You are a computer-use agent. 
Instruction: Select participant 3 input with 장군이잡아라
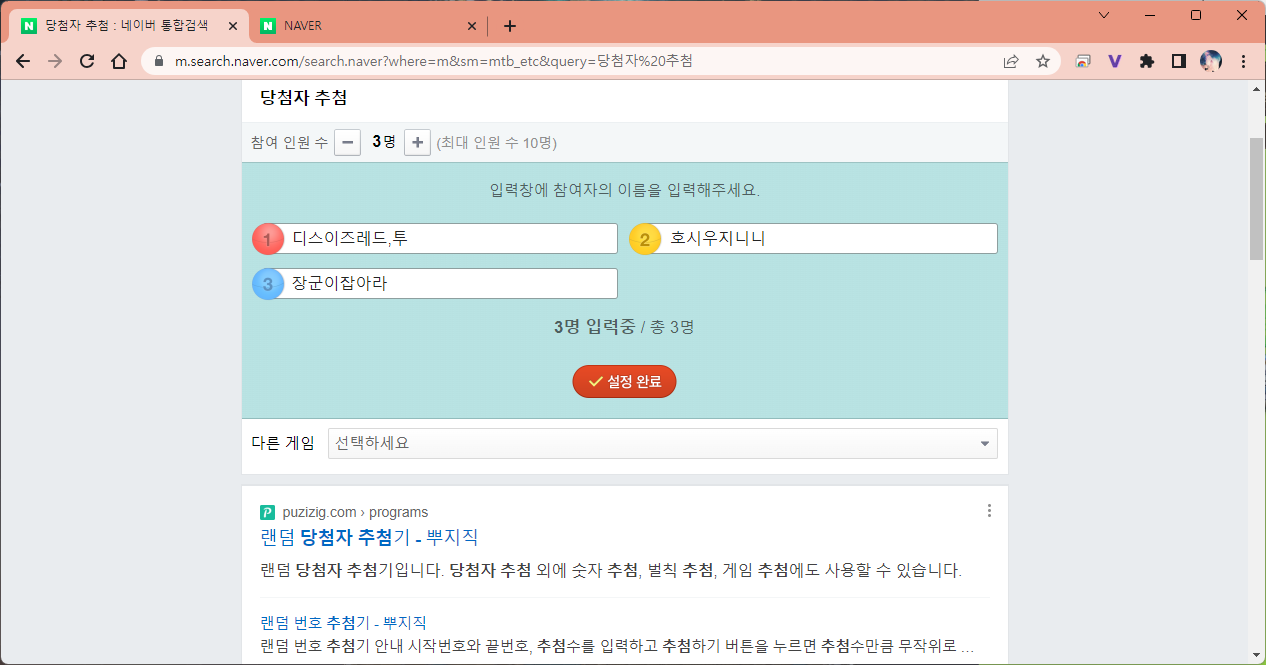(x=450, y=284)
